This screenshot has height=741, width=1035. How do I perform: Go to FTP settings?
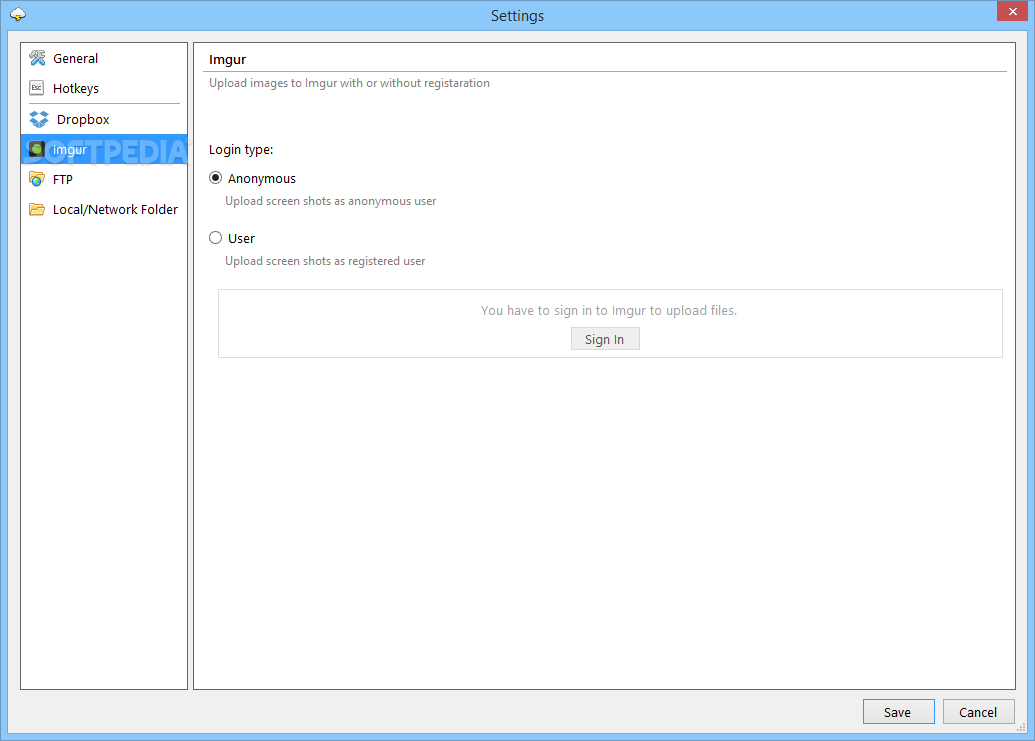(104, 179)
